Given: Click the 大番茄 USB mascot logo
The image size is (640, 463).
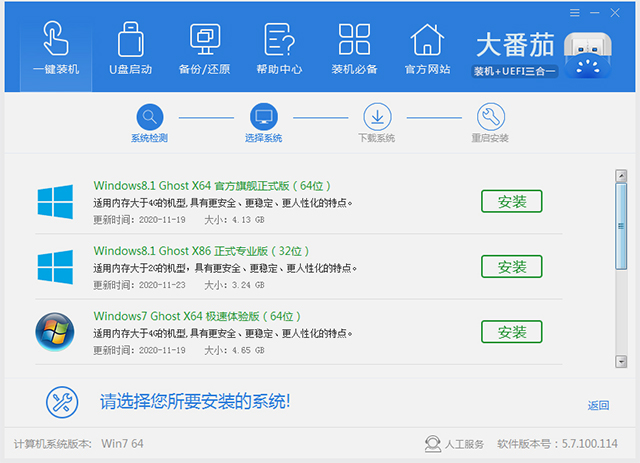Looking at the screenshot, I should point(588,56).
